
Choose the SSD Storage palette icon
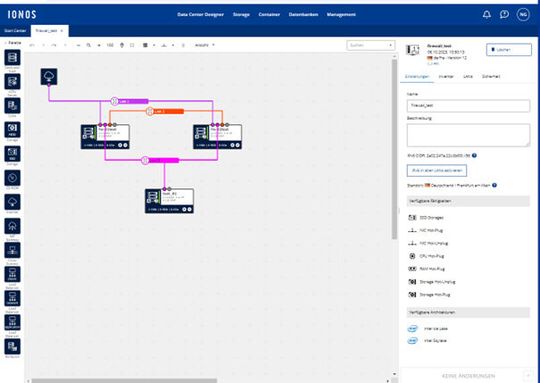click(12, 154)
